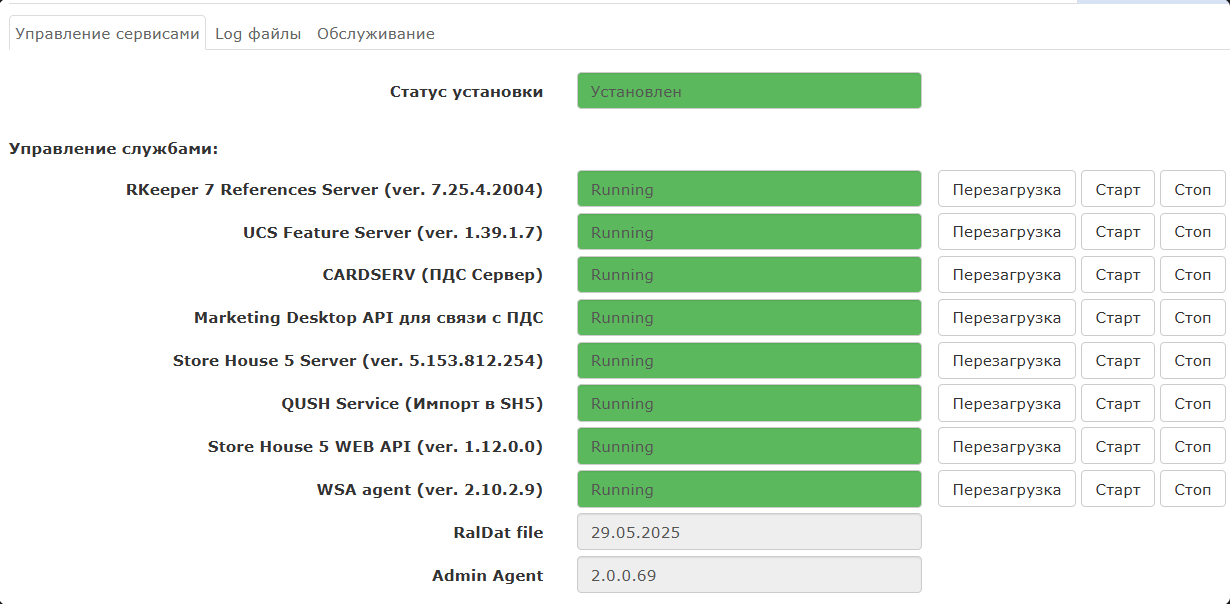This screenshot has height=604, width=1230.
Task: Stop the QUSH Service import
Action: coord(1192,404)
